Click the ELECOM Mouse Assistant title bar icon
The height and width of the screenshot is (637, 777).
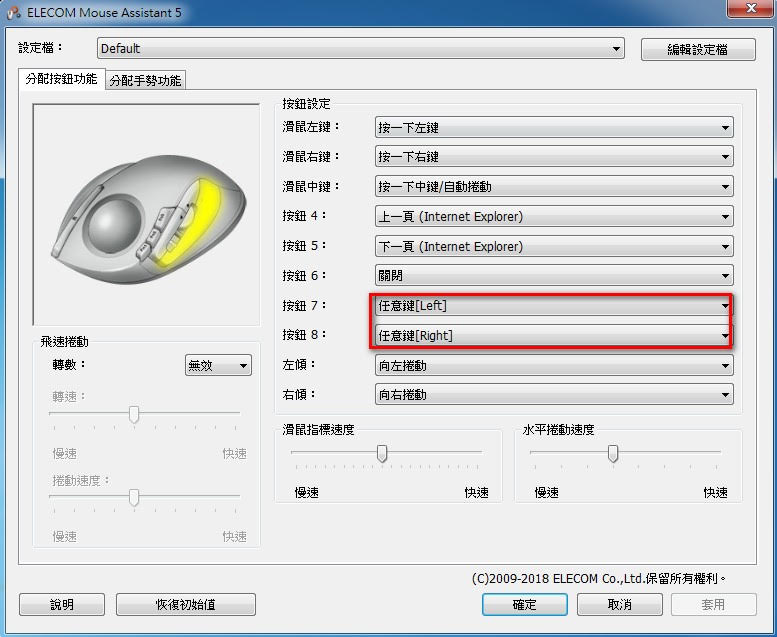[x=14, y=12]
